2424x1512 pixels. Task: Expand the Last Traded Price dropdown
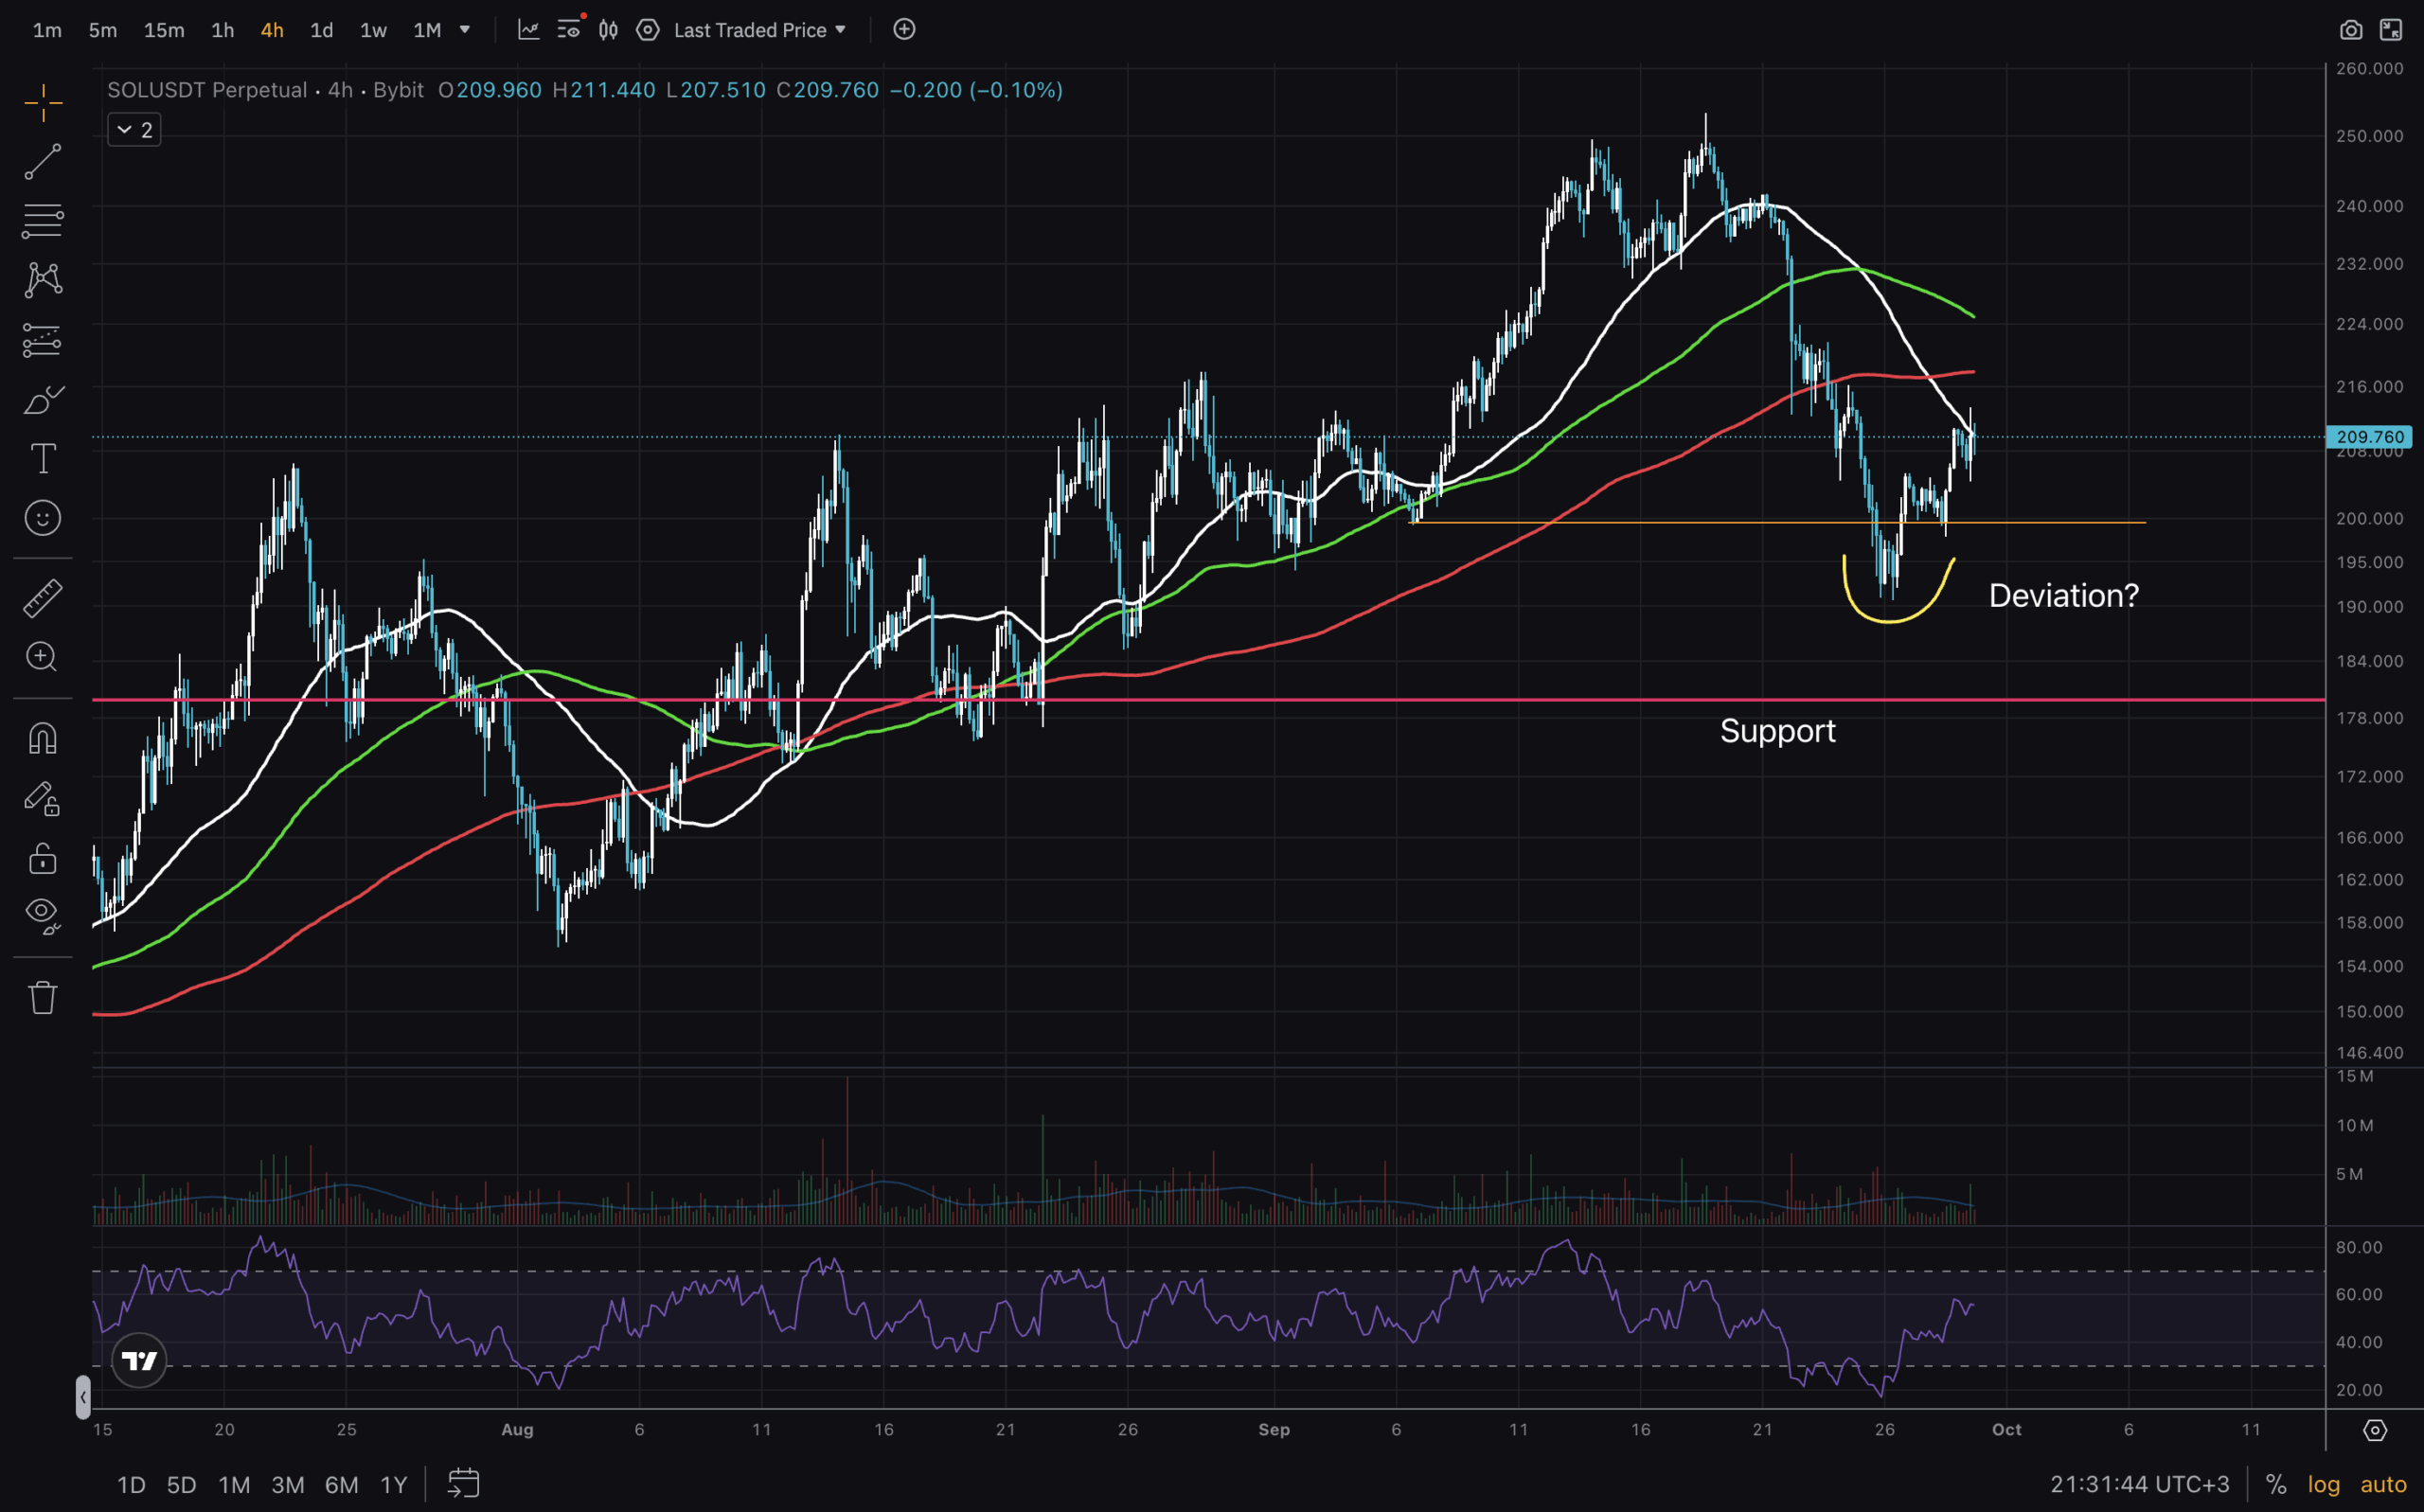tap(760, 30)
